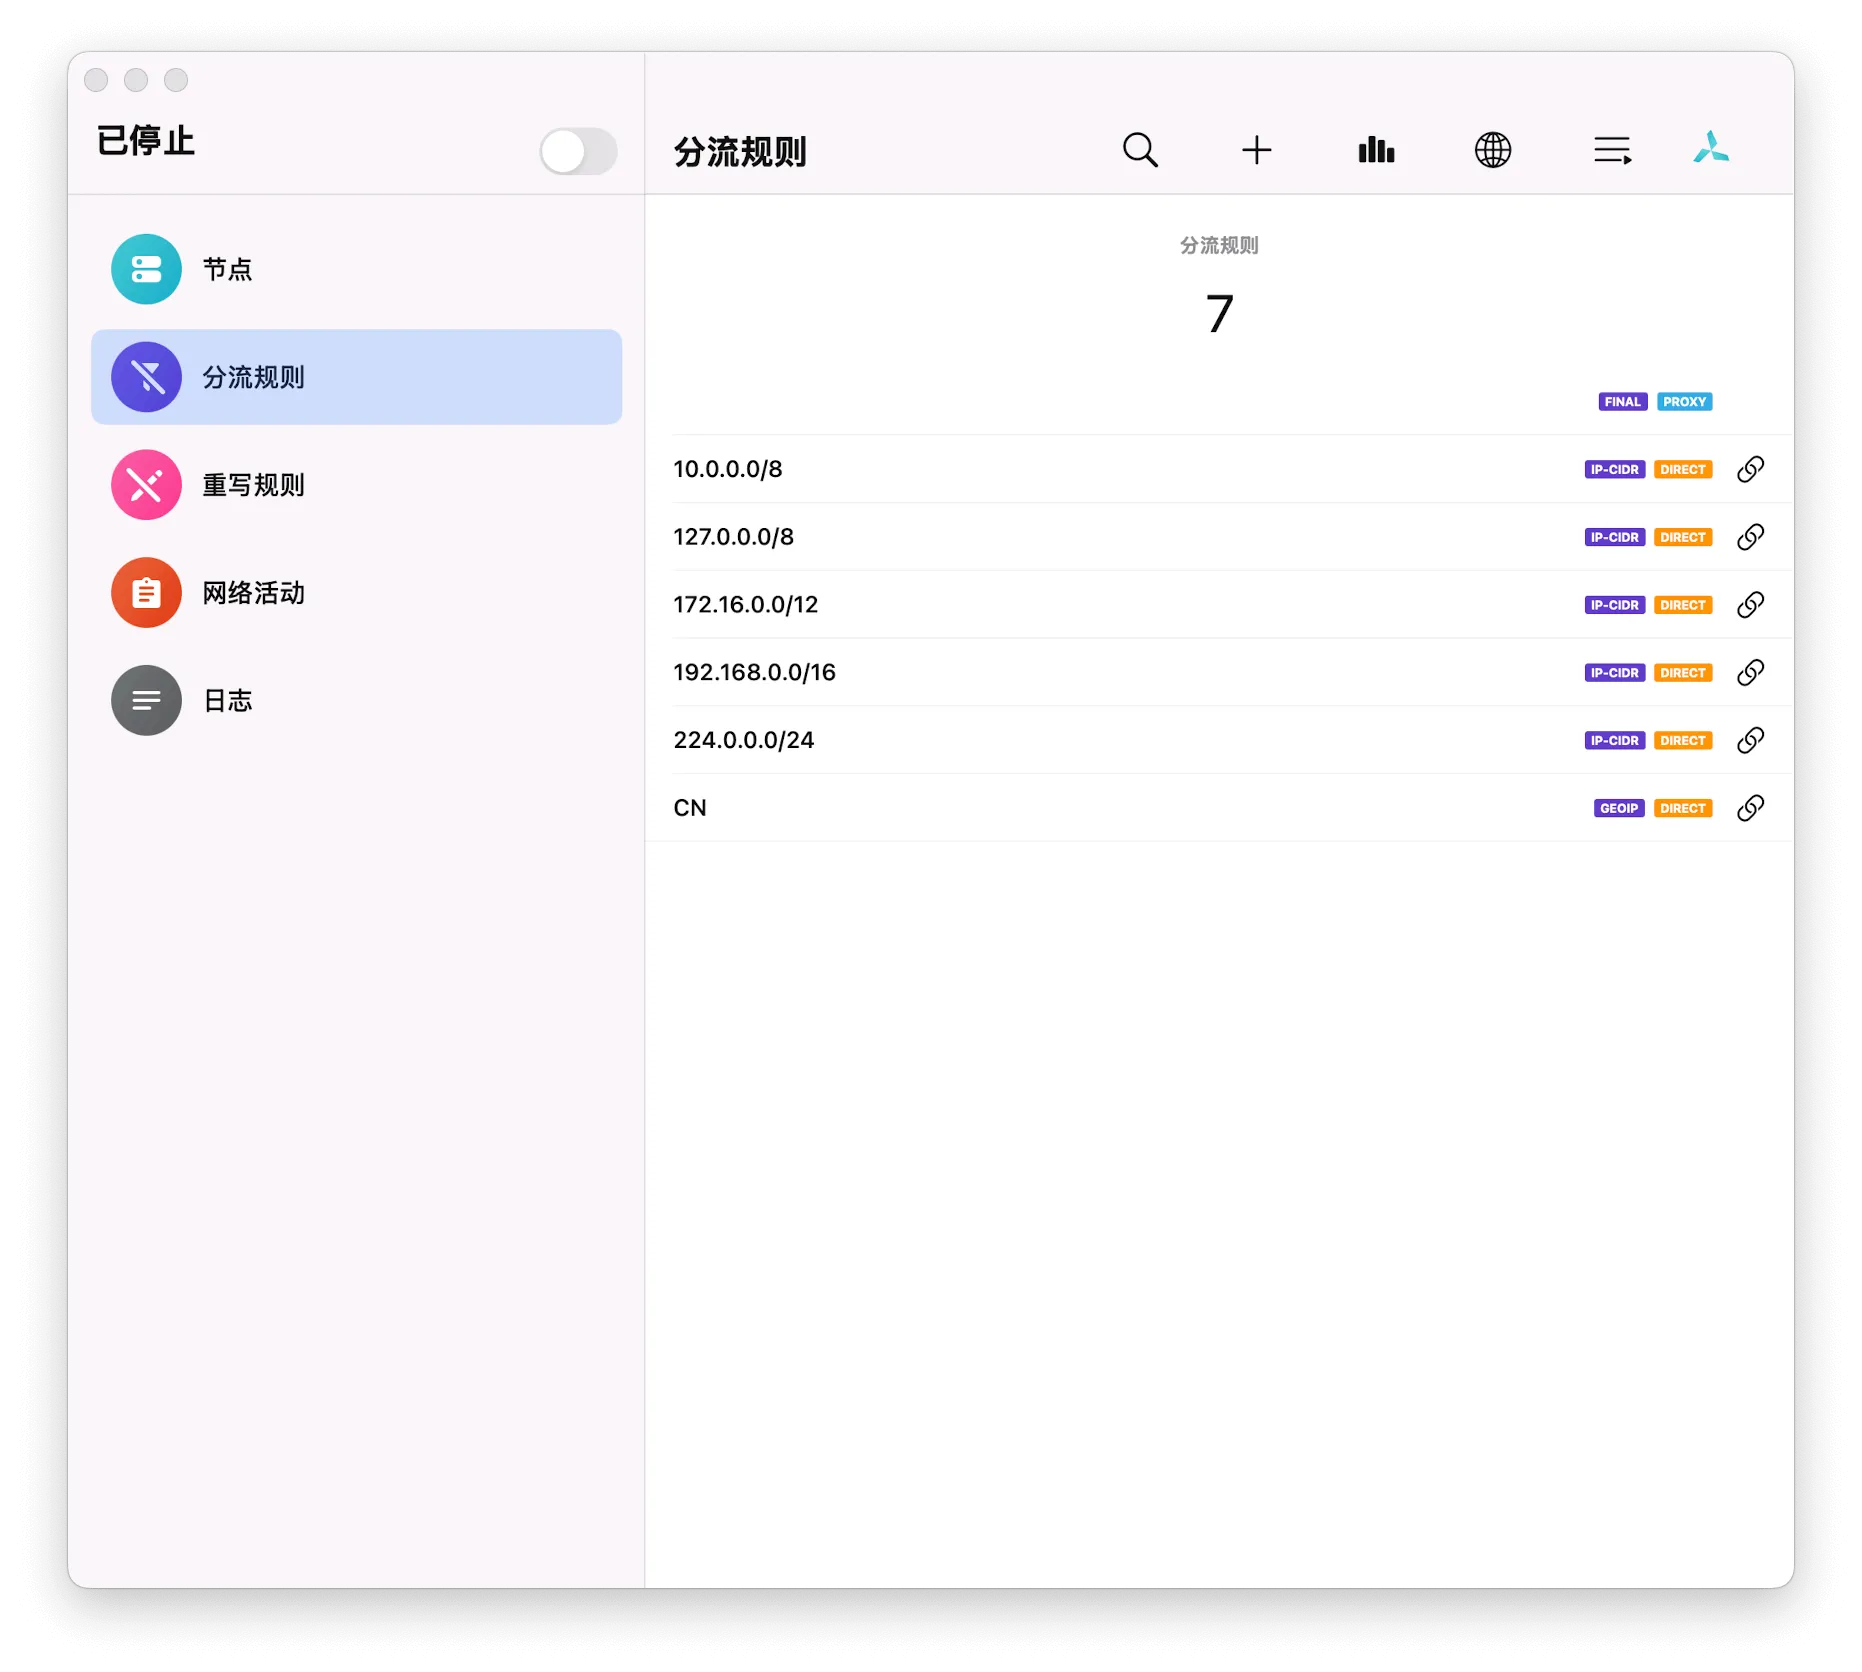This screenshot has height=1672, width=1862.
Task: Click the link icon next to 10.0.0.0/8
Action: tap(1751, 469)
